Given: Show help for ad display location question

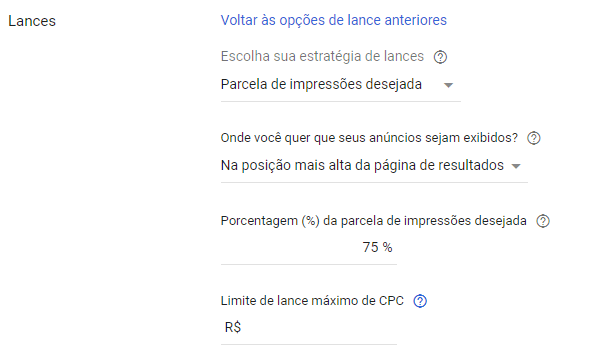Looking at the screenshot, I should pos(534,138).
